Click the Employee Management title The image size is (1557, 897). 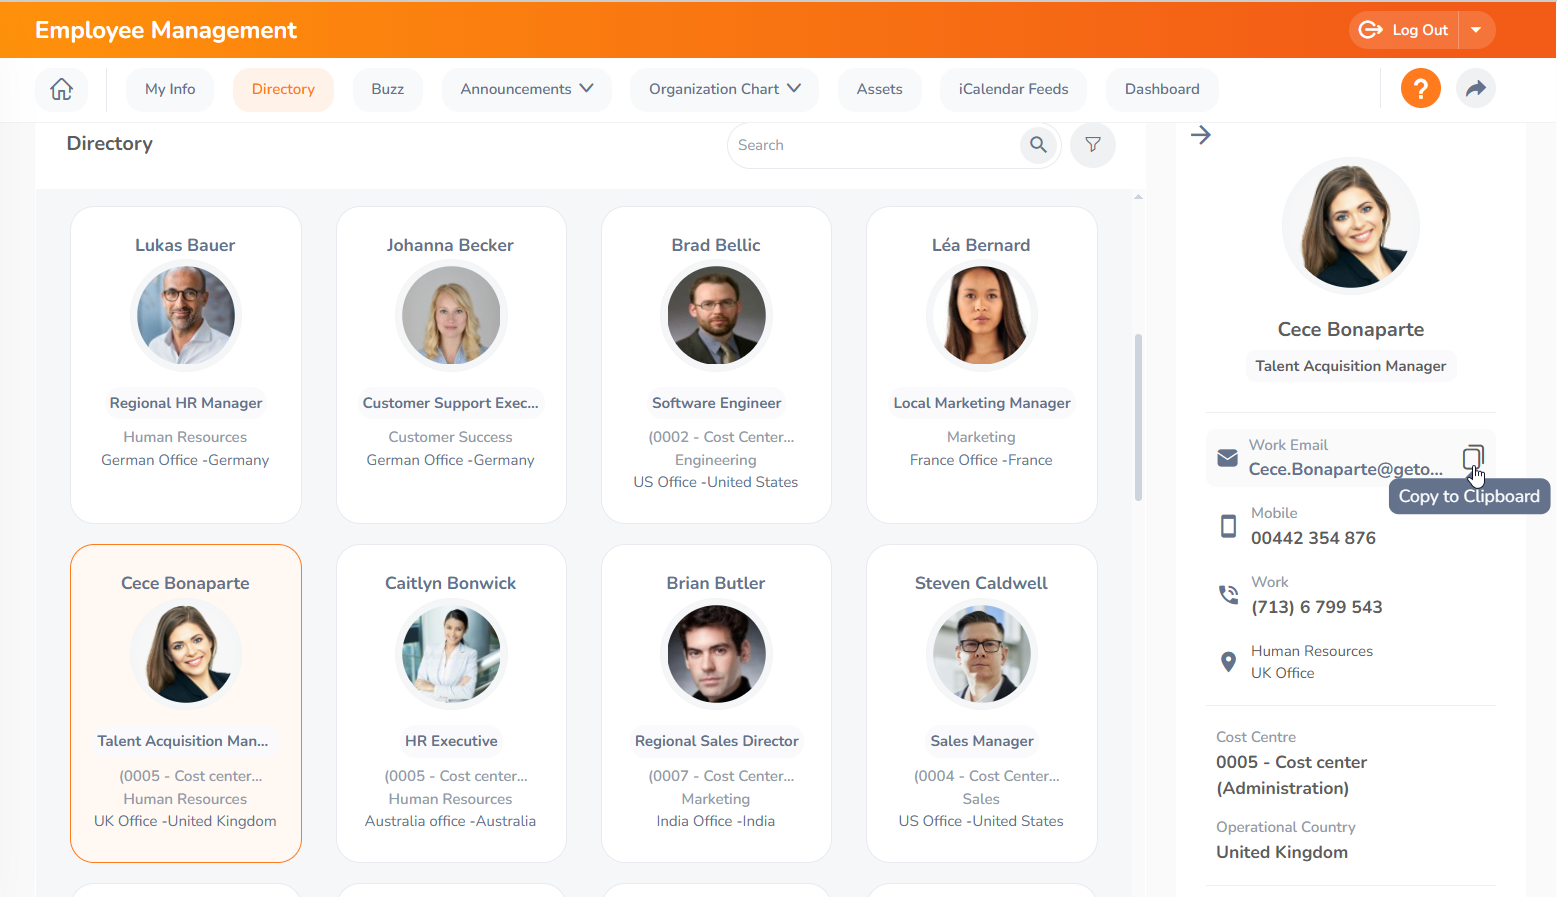click(x=166, y=30)
